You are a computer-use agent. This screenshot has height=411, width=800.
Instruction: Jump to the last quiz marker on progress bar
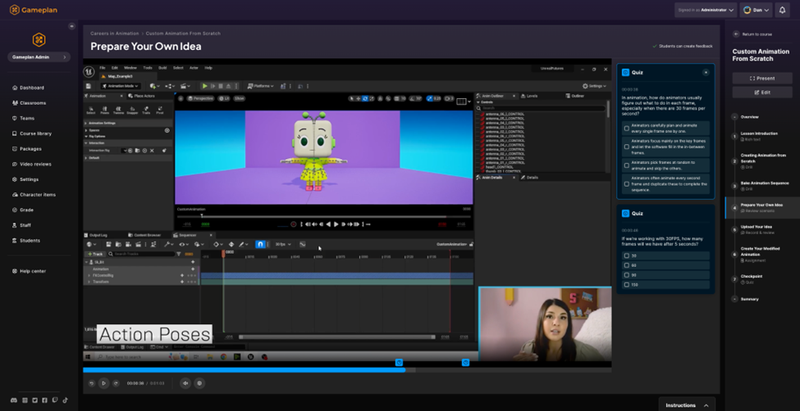(x=465, y=362)
